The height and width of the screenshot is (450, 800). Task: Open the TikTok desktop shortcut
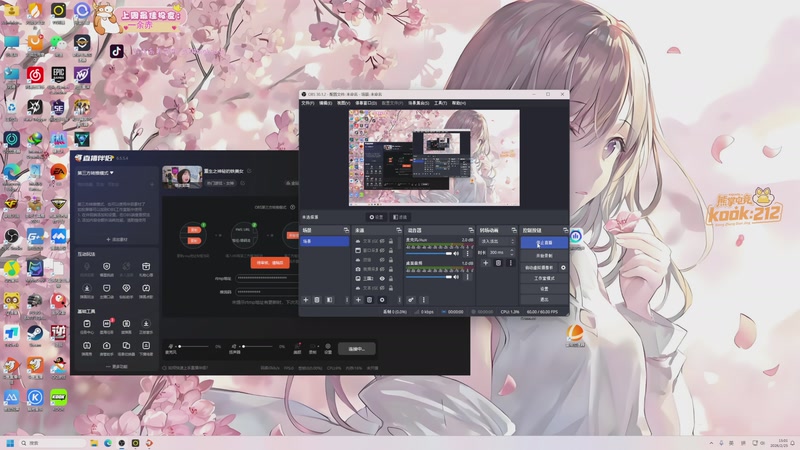tap(117, 52)
